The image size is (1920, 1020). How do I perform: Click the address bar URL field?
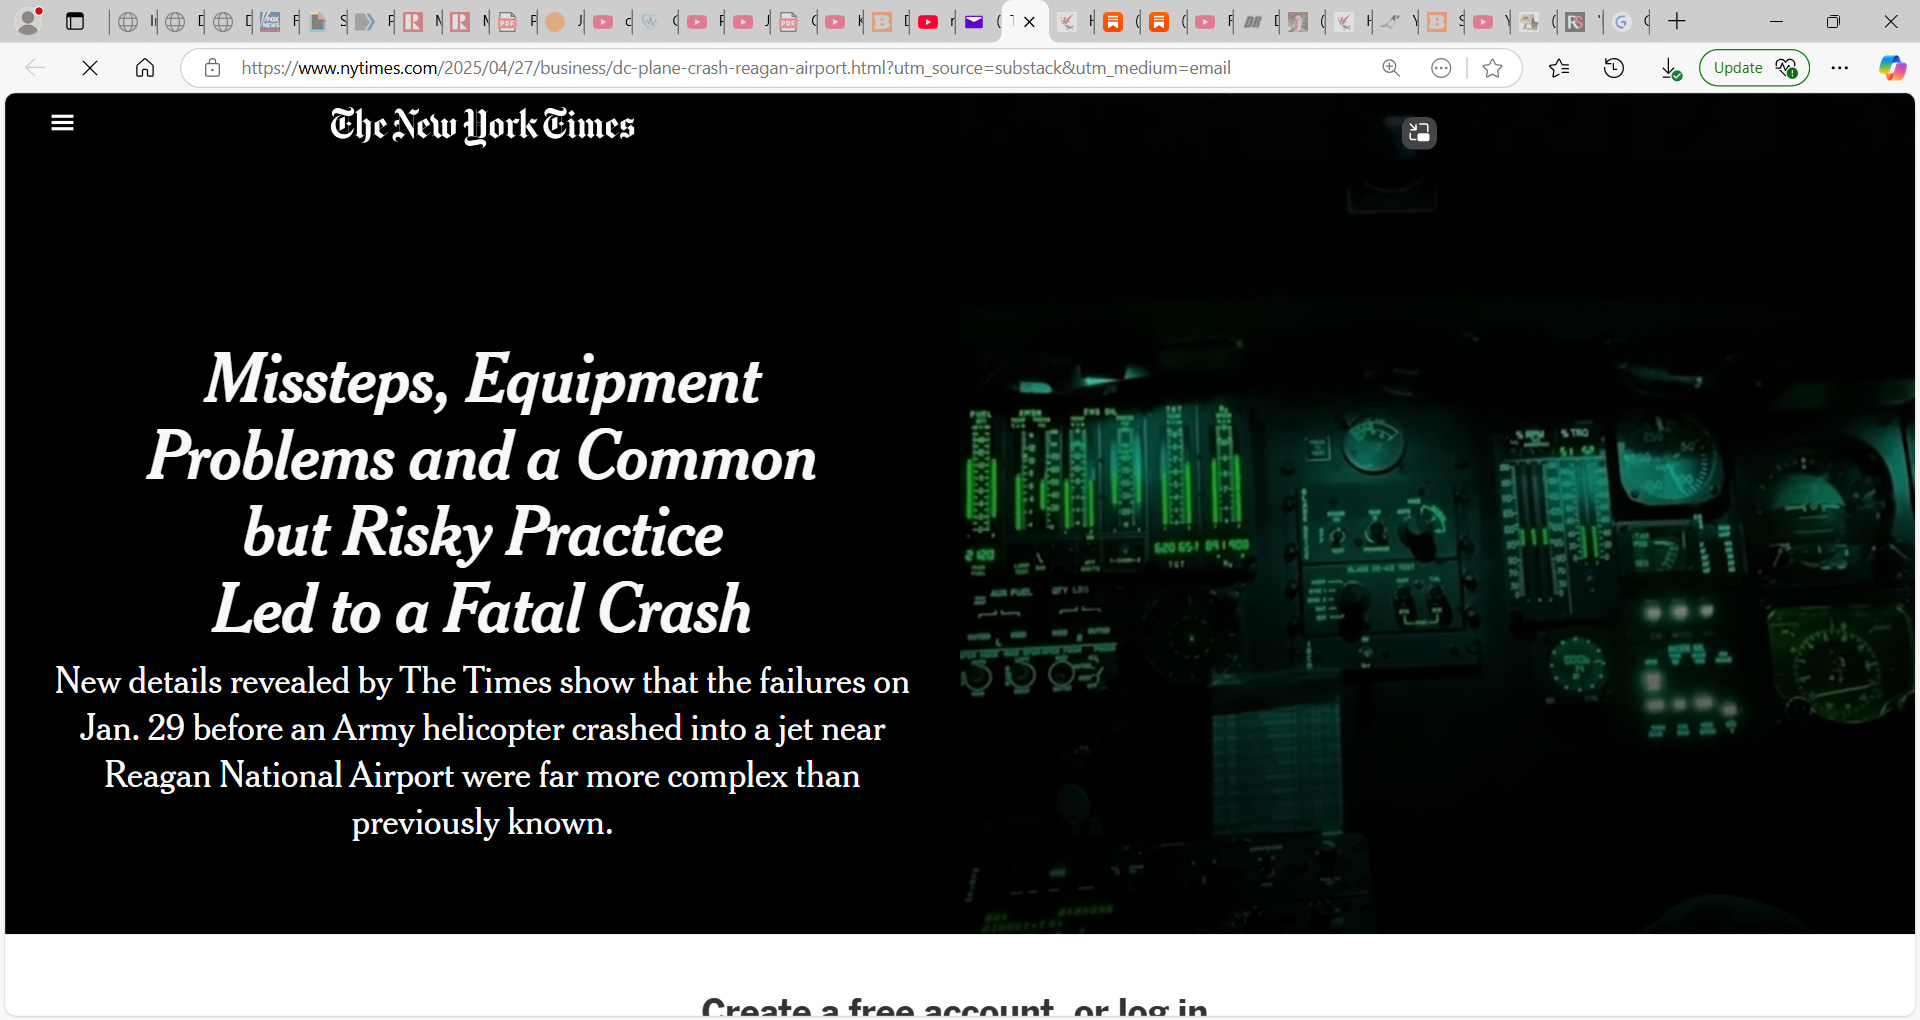click(x=735, y=68)
